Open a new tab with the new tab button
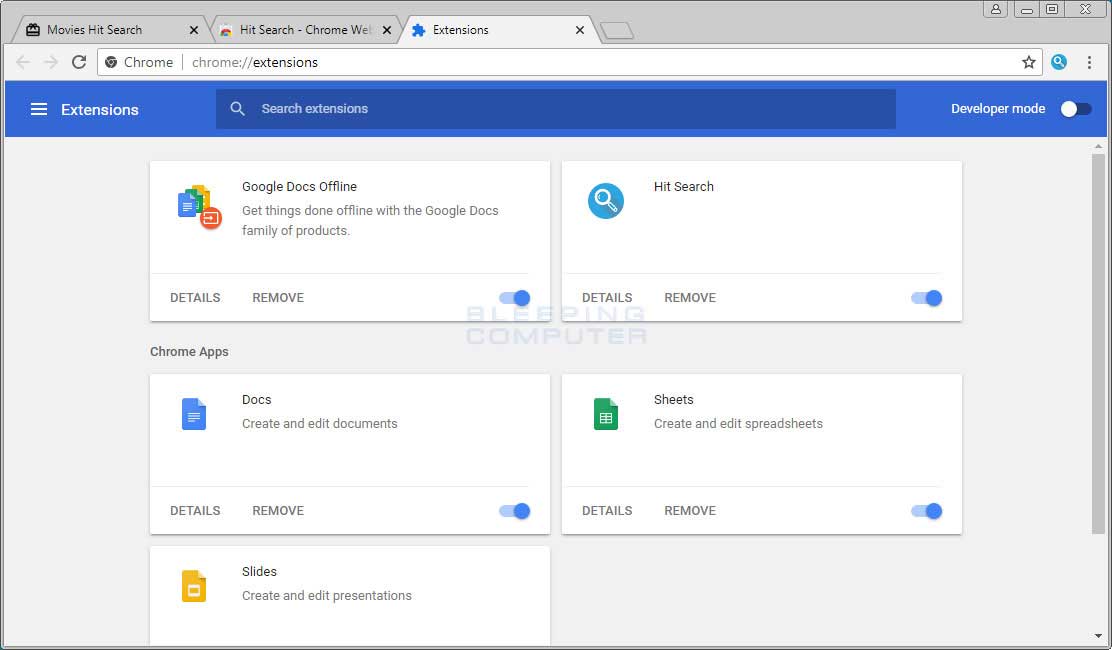1112x650 pixels. tap(616, 30)
